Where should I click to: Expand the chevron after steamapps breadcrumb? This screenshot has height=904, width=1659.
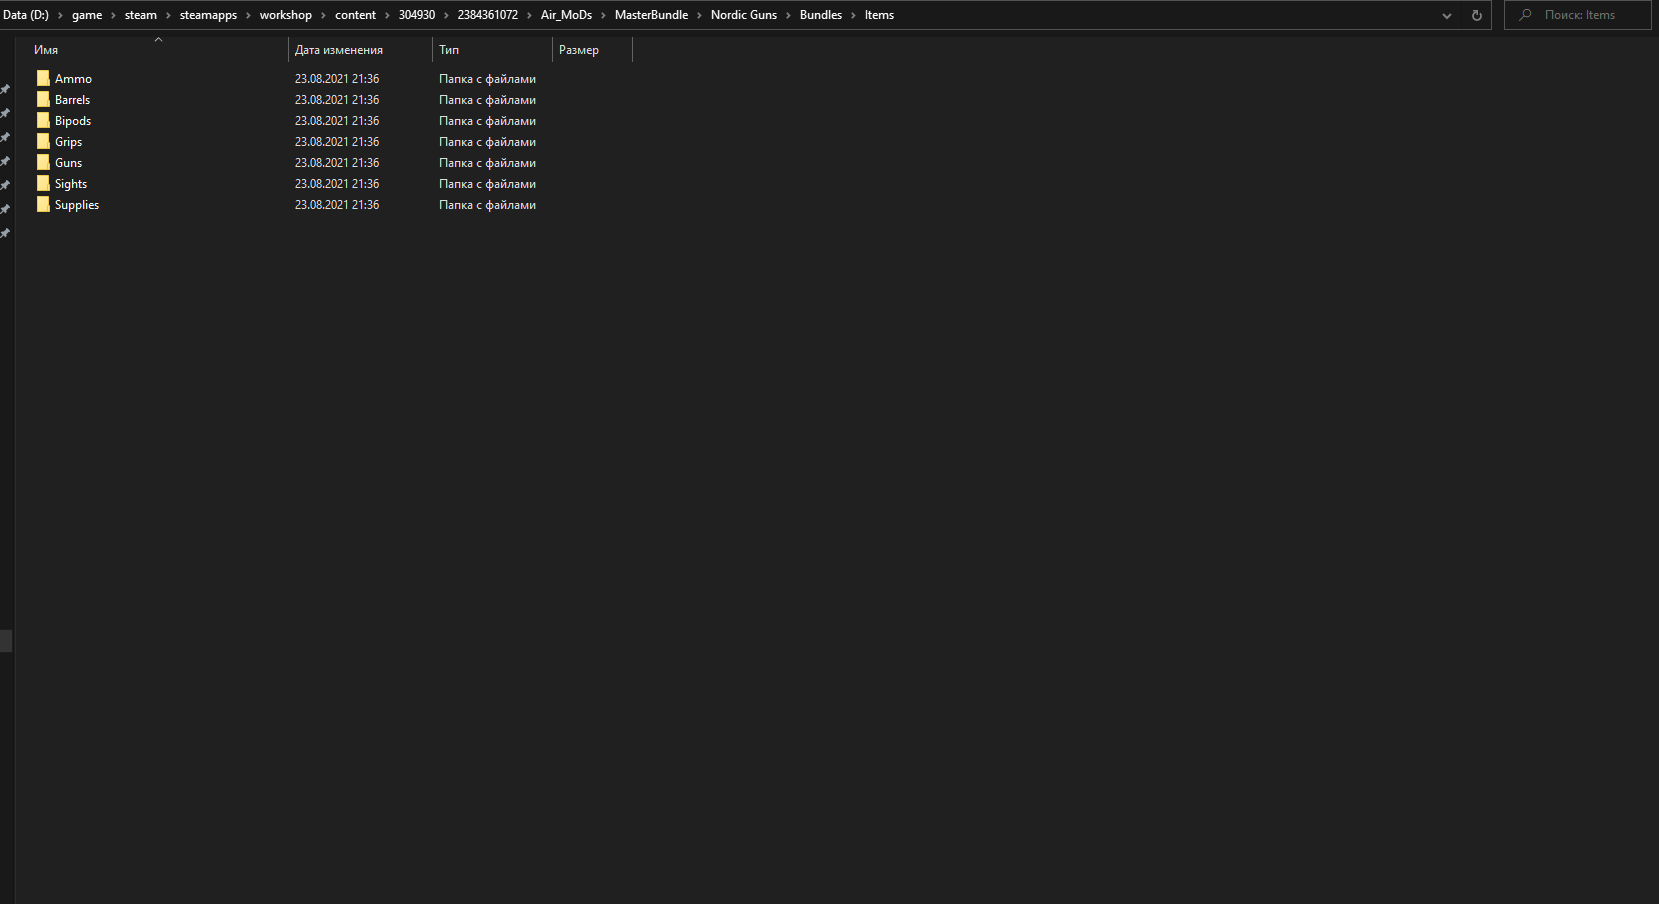tap(248, 15)
